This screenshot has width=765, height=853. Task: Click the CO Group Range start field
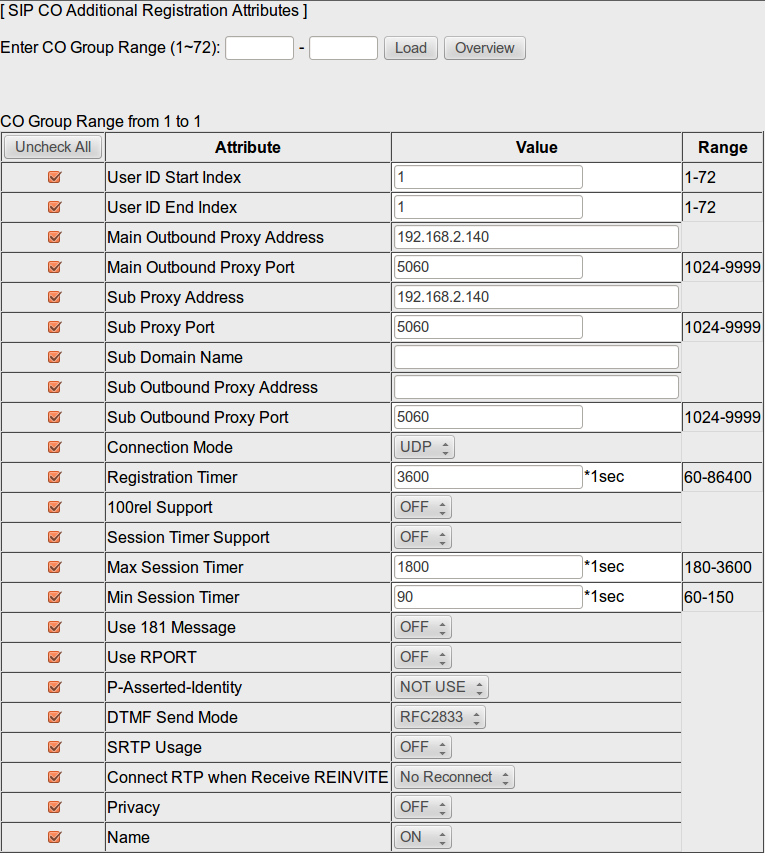259,48
